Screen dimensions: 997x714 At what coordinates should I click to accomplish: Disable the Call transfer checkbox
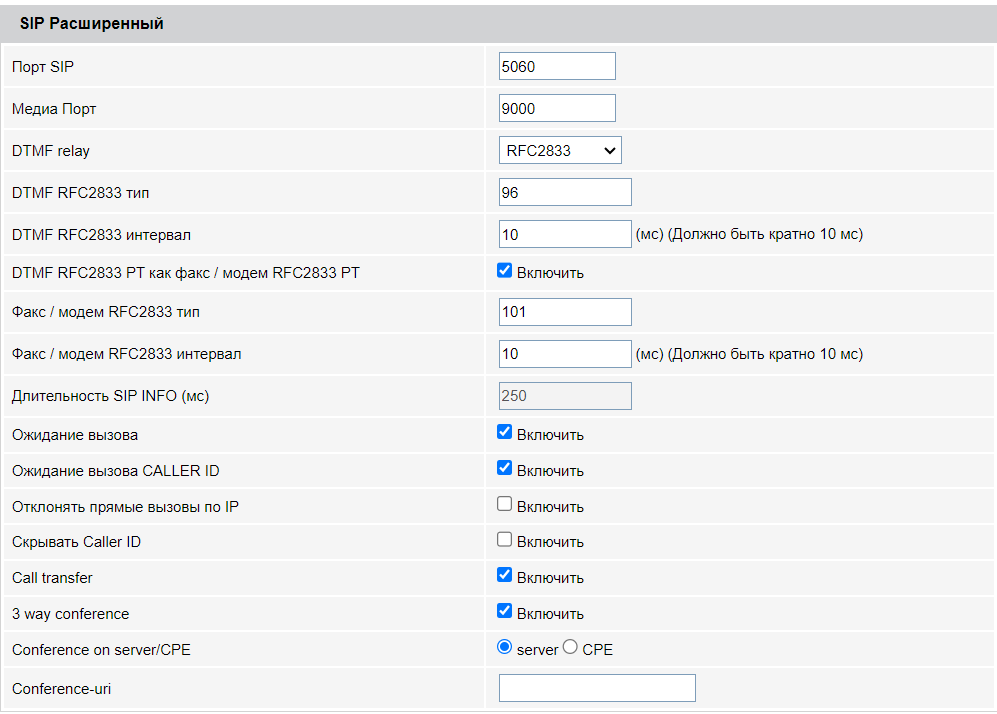tap(505, 576)
